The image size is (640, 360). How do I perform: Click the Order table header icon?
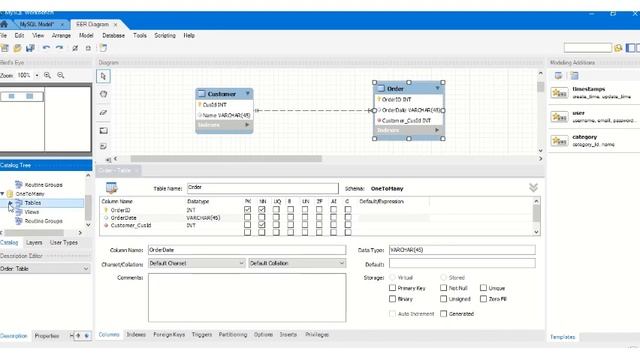point(381,88)
